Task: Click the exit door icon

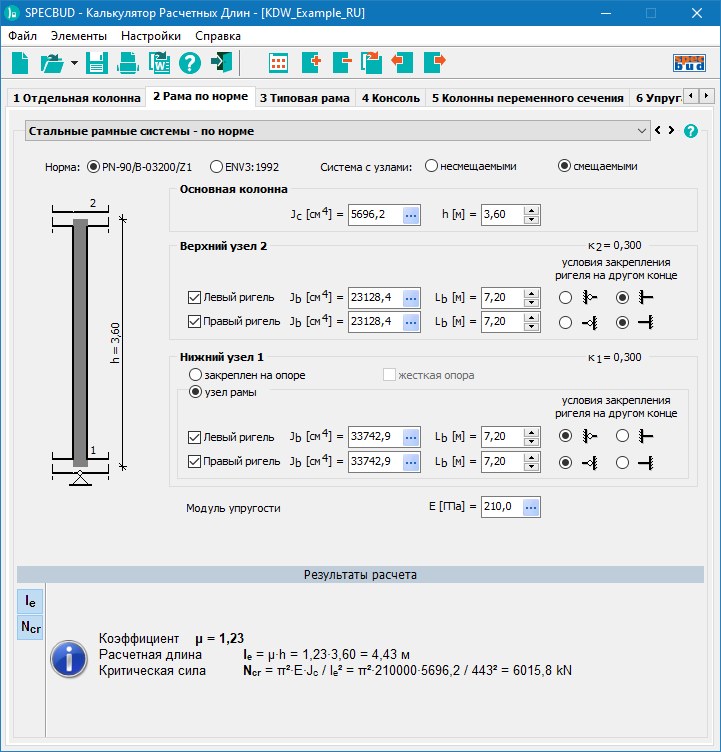Action: tap(222, 63)
